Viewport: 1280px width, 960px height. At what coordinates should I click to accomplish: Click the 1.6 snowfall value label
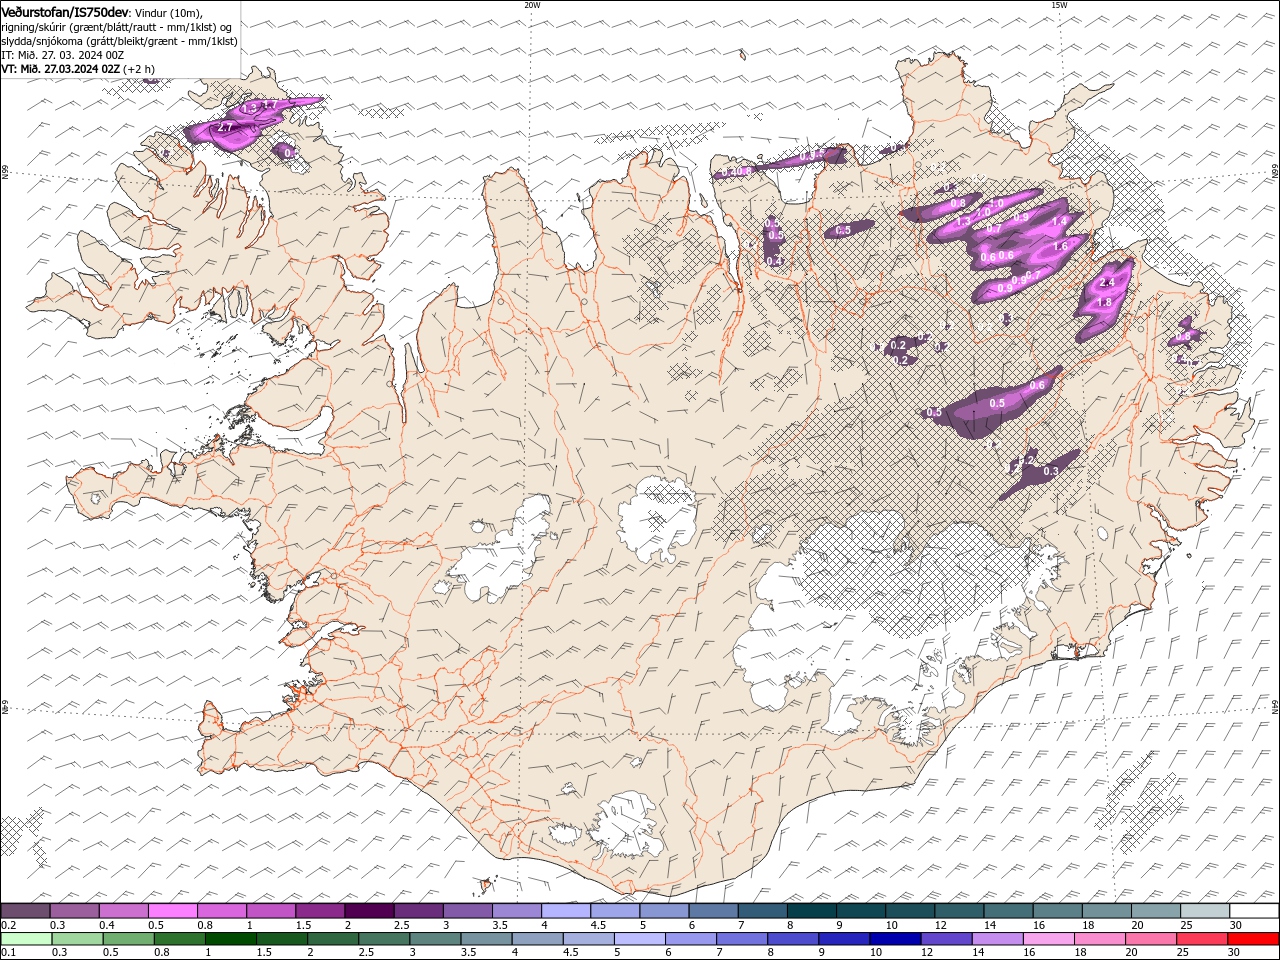pos(1061,245)
